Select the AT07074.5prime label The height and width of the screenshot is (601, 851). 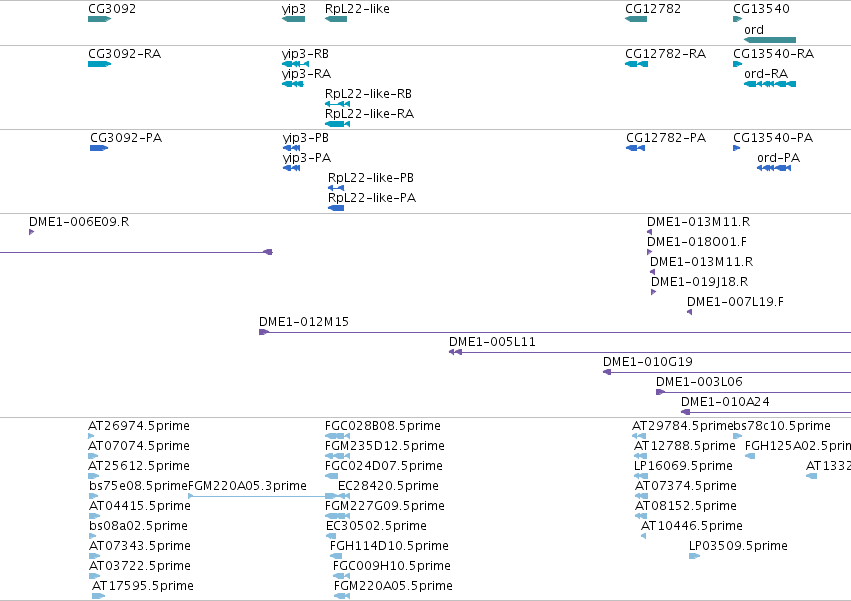139,446
